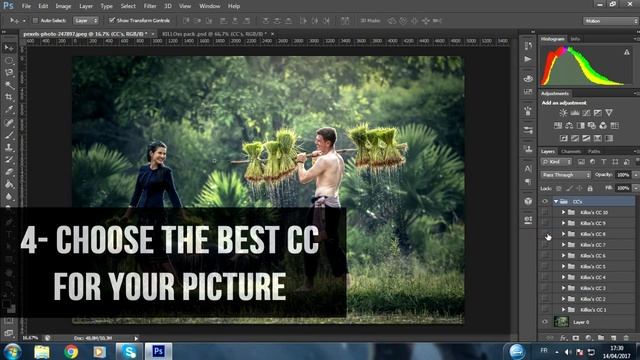
Task: Collapse the CC's group
Action: [x=556, y=202]
